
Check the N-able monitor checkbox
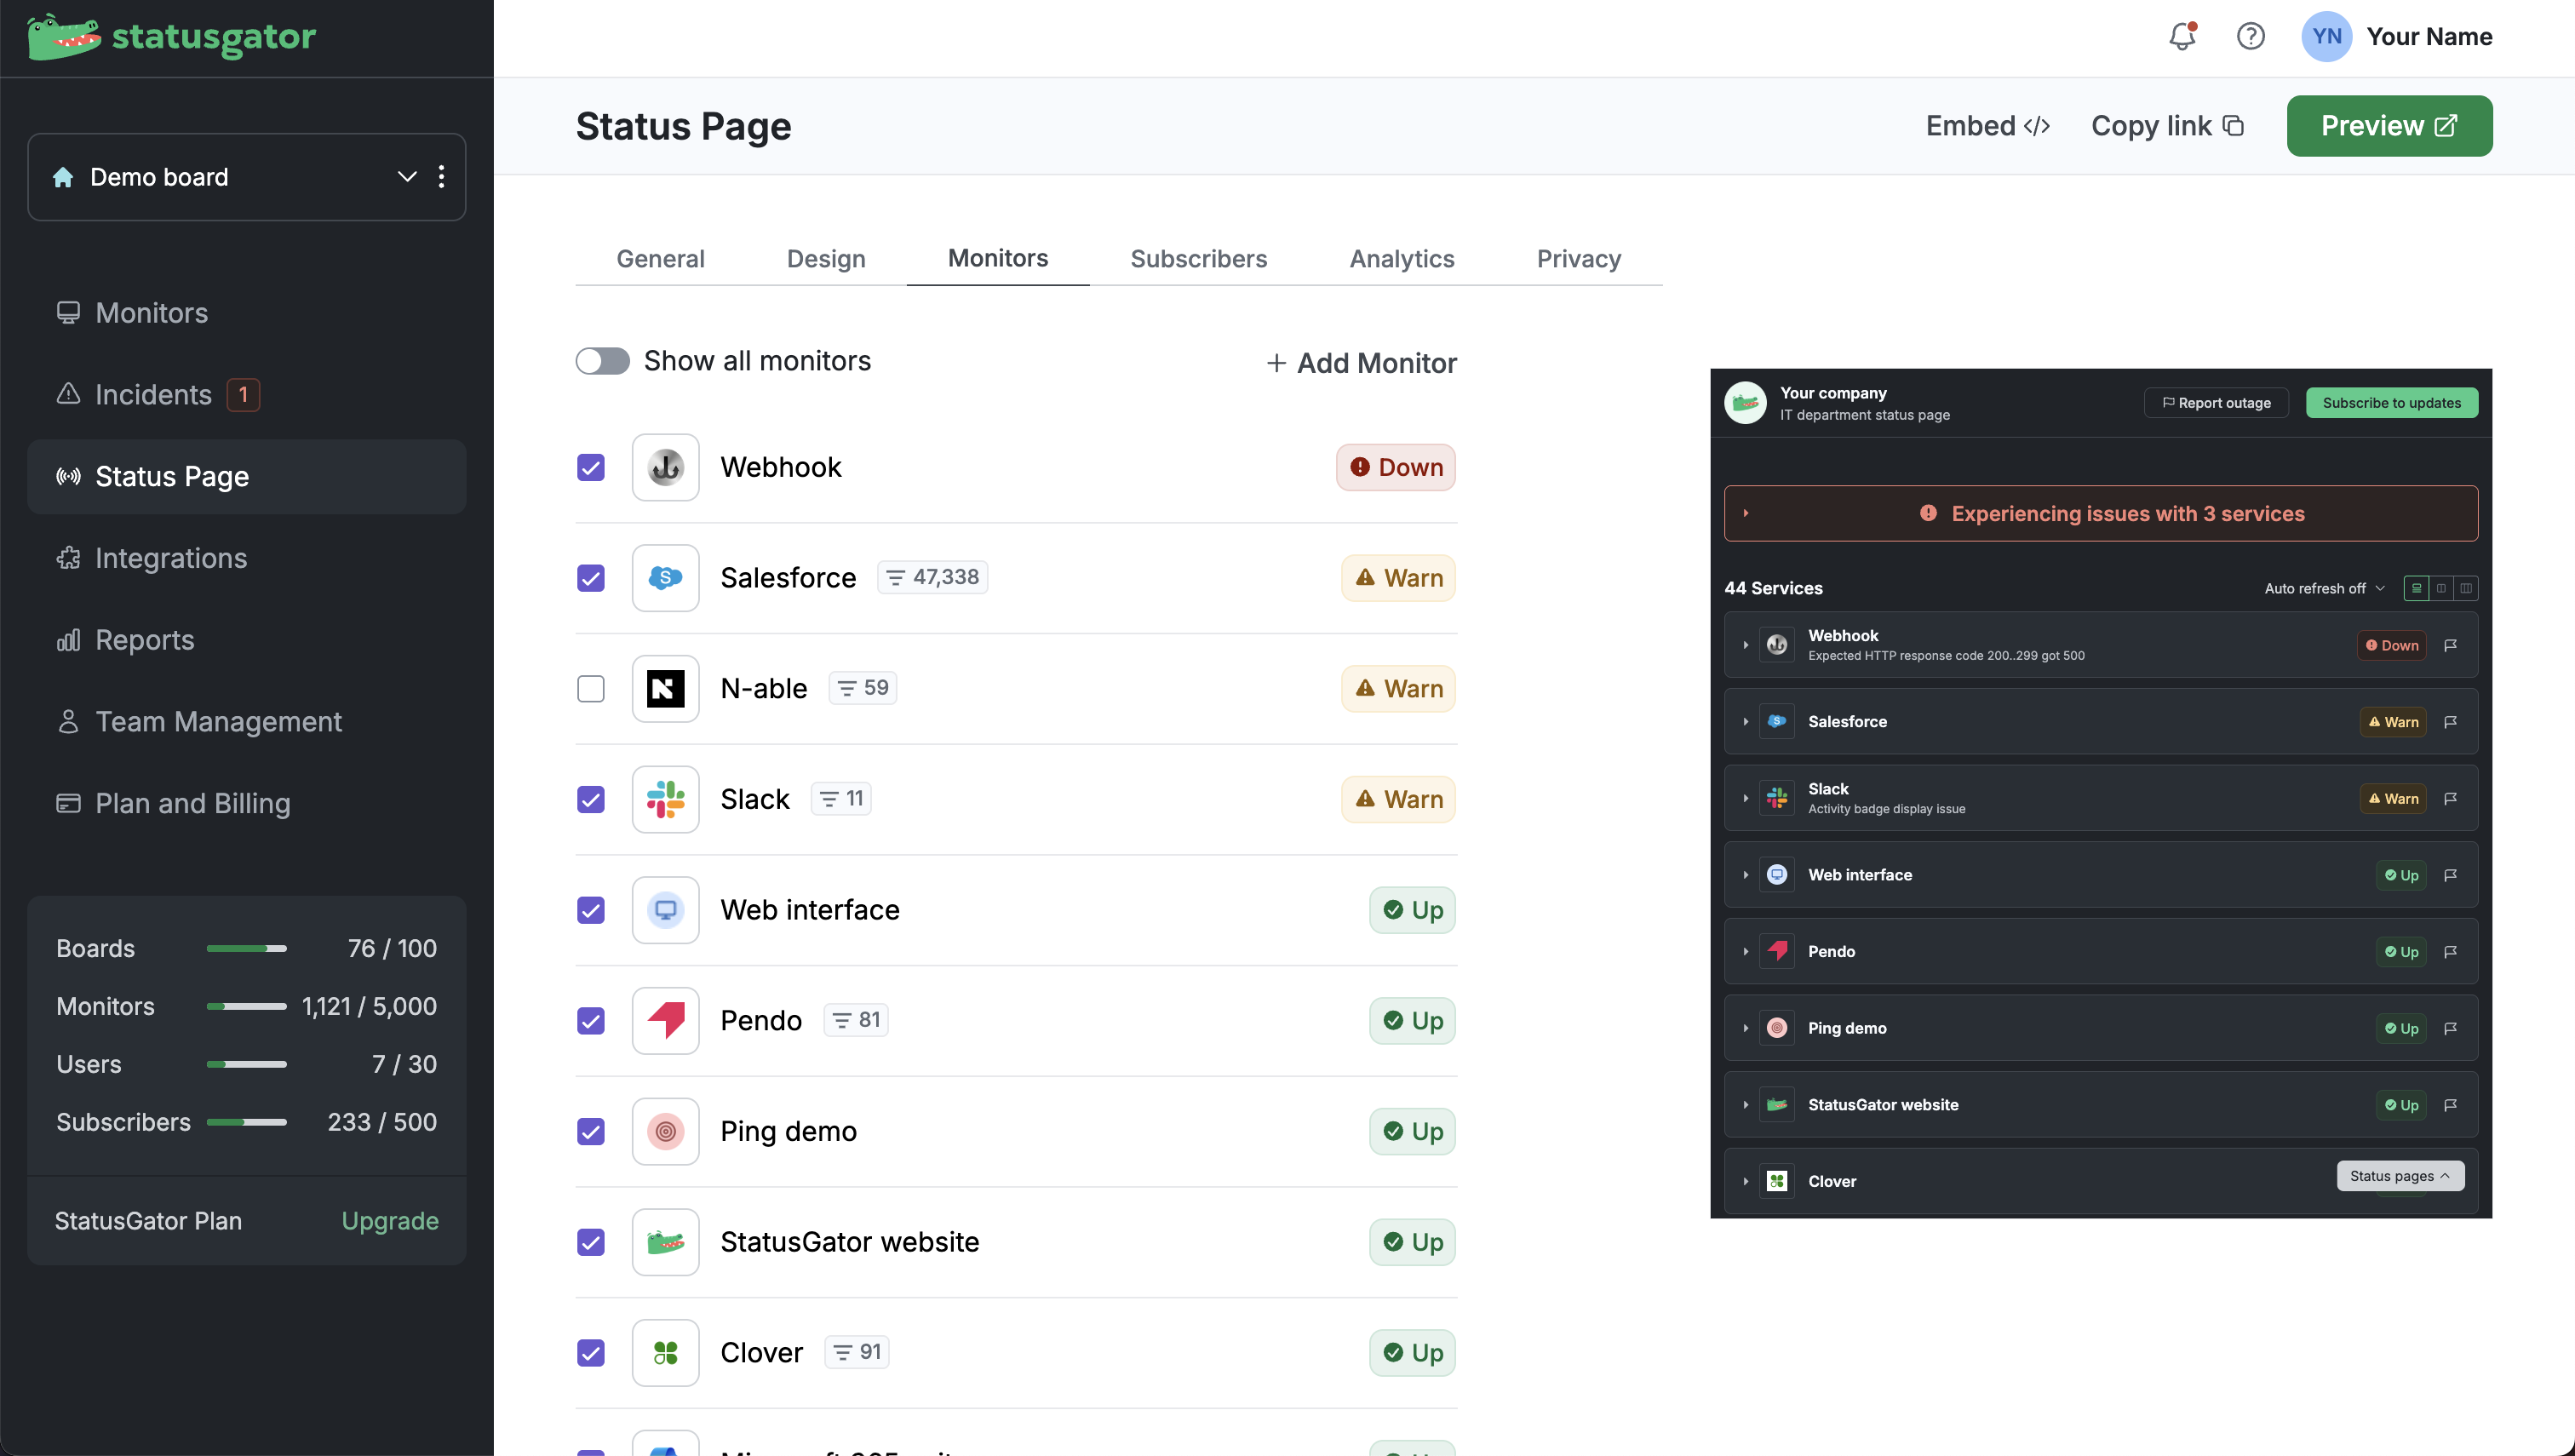591,689
